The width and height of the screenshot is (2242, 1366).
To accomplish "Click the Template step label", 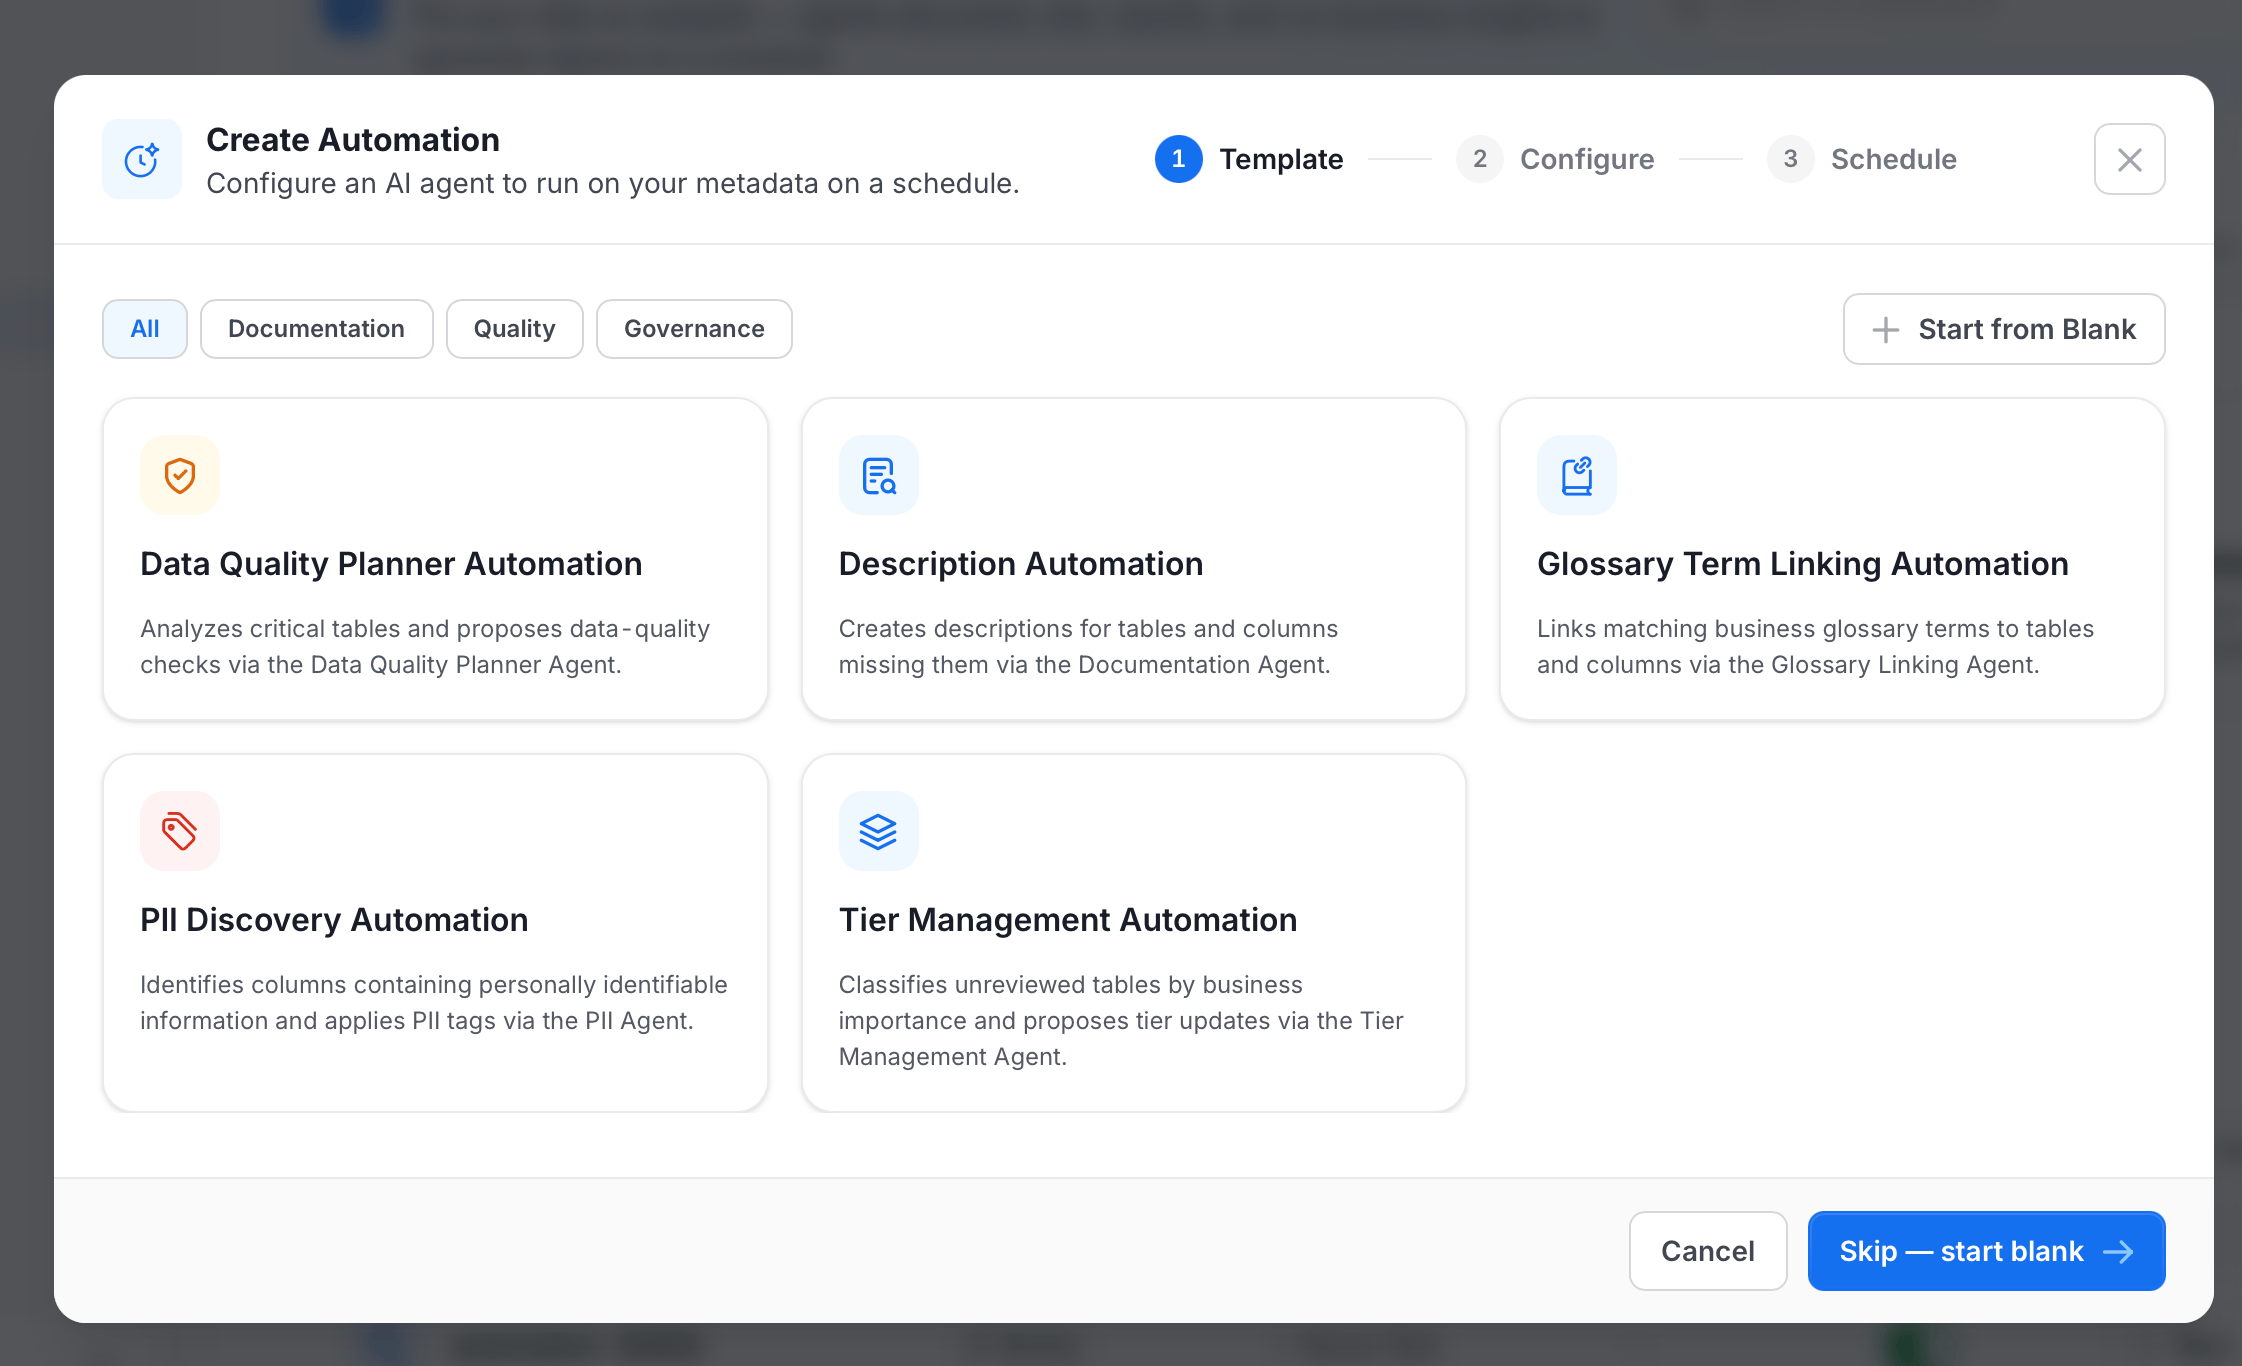I will (1281, 159).
